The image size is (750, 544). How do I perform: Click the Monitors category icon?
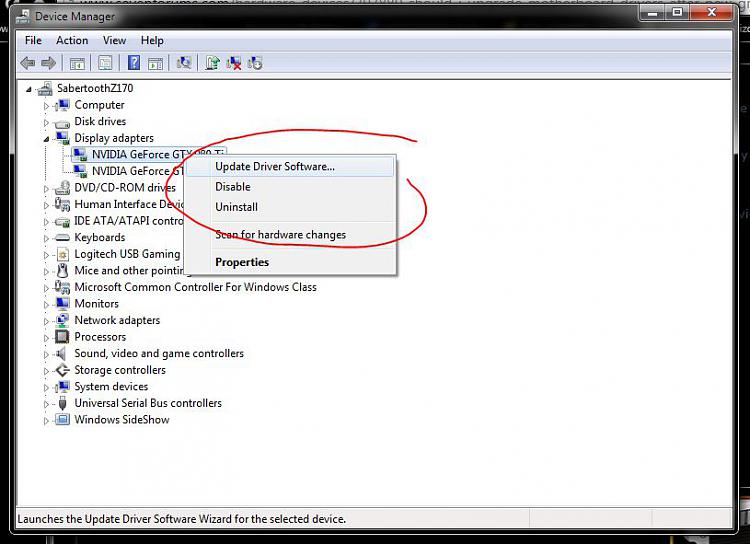[62, 303]
